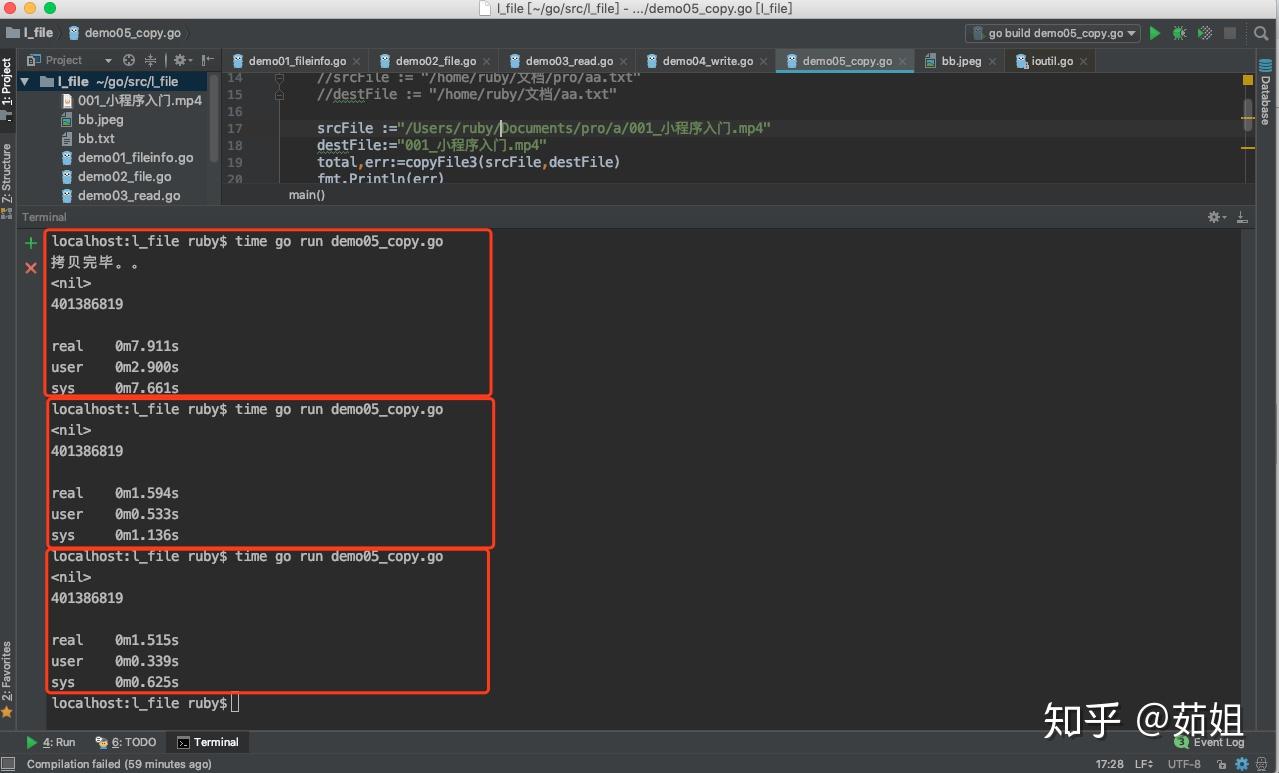Collapse the l_file project folder
The height and width of the screenshot is (773, 1279).
click(24, 82)
